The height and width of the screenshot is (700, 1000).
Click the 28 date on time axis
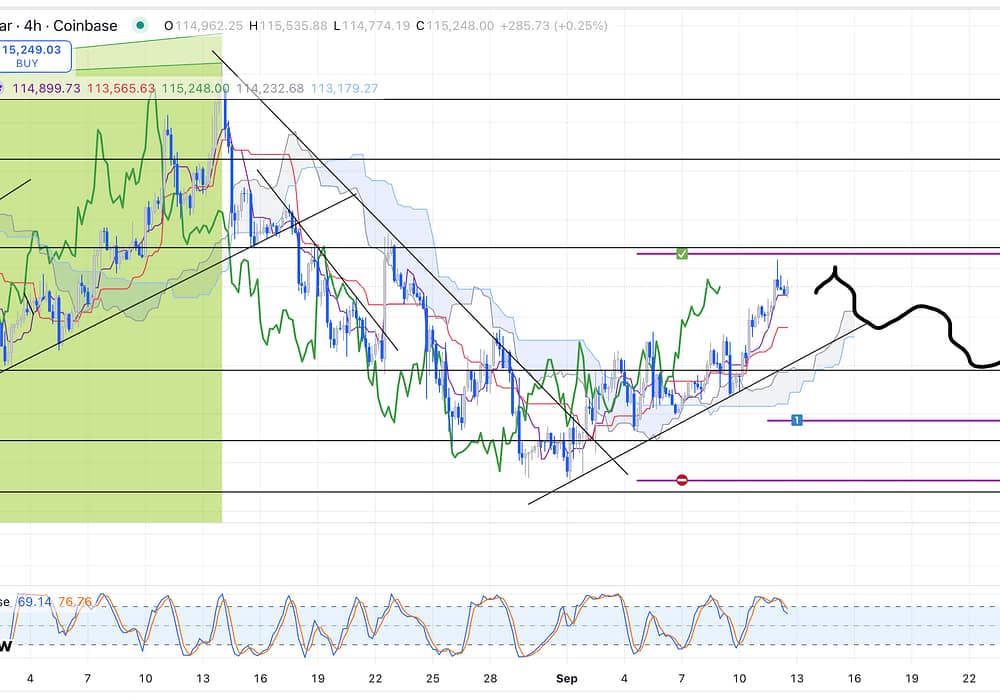[490, 678]
